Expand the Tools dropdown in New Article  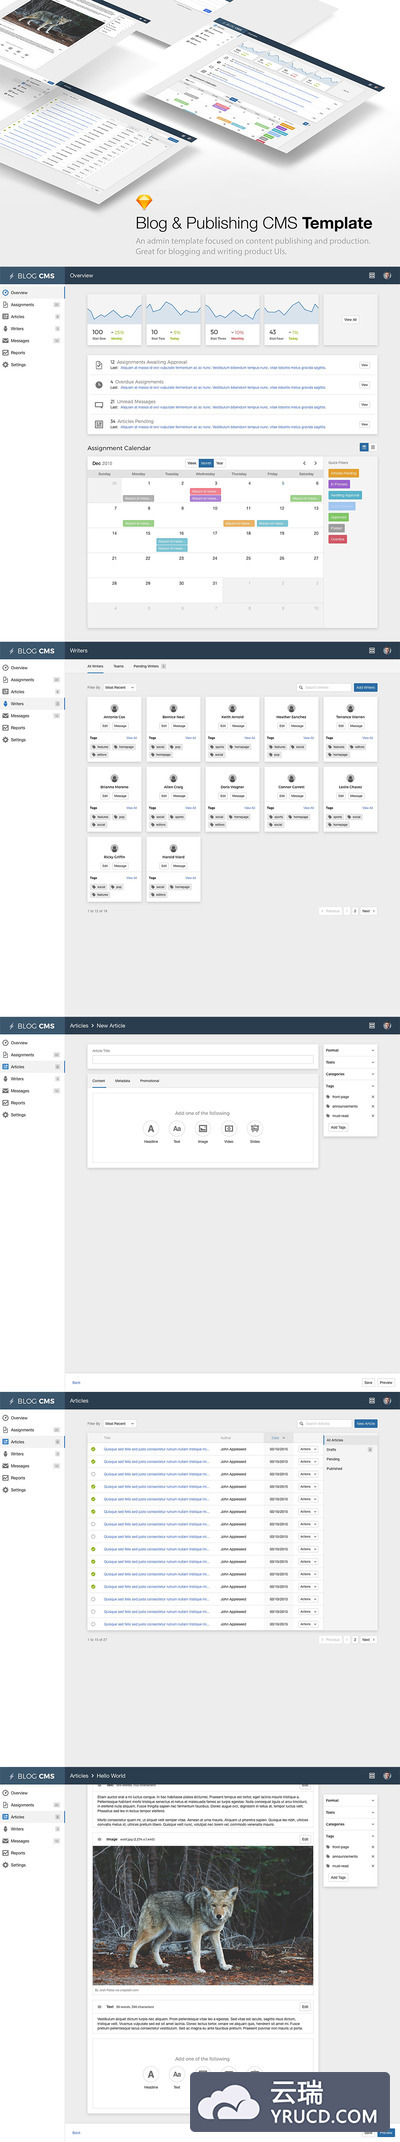pyautogui.click(x=350, y=1062)
